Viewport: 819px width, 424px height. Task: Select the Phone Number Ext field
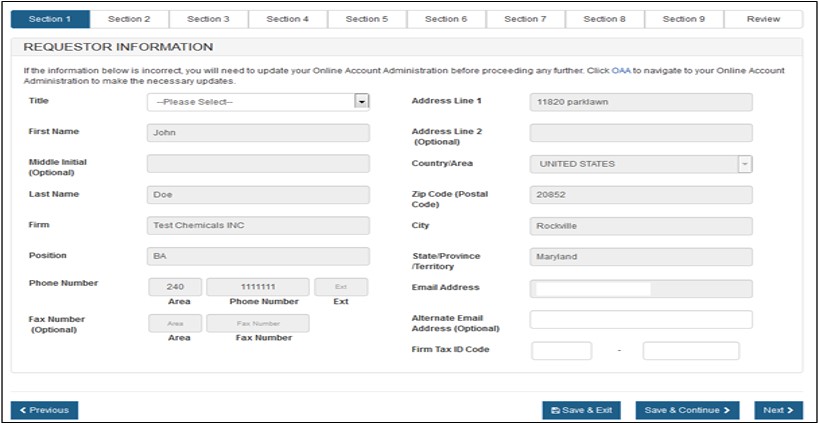[x=341, y=287]
